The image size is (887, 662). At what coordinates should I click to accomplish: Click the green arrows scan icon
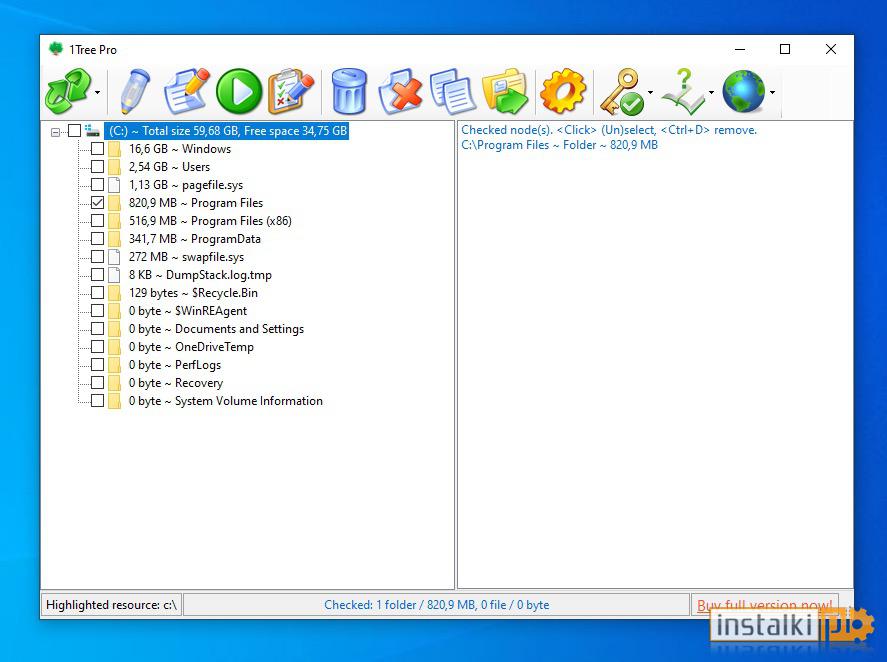click(68, 91)
